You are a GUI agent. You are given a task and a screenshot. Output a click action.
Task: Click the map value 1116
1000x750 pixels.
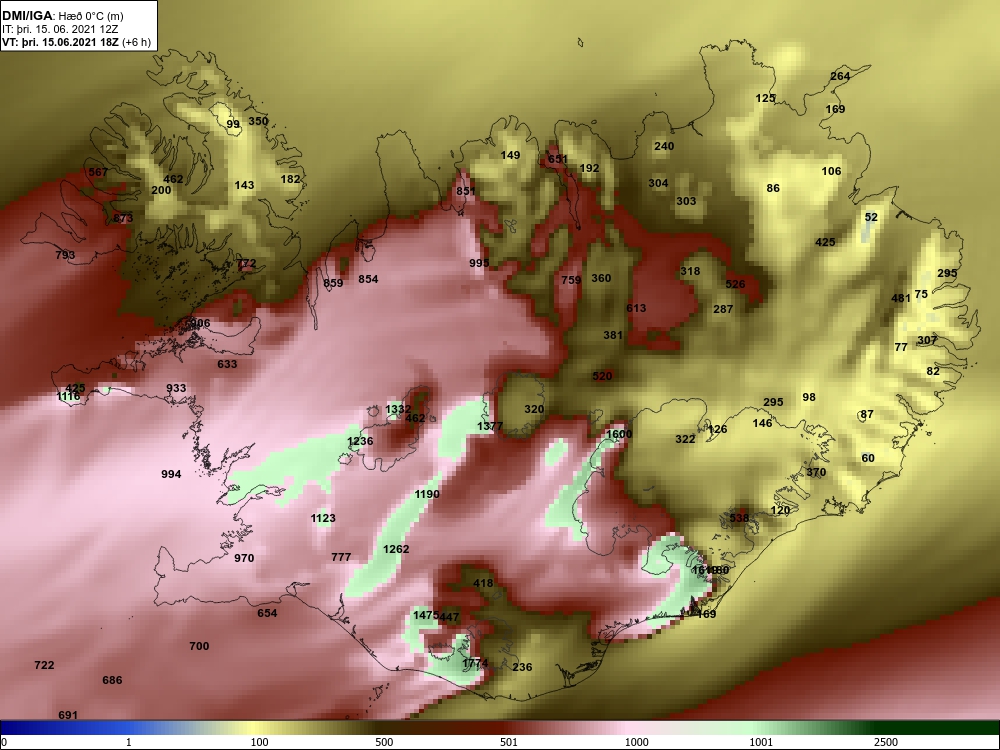68,397
